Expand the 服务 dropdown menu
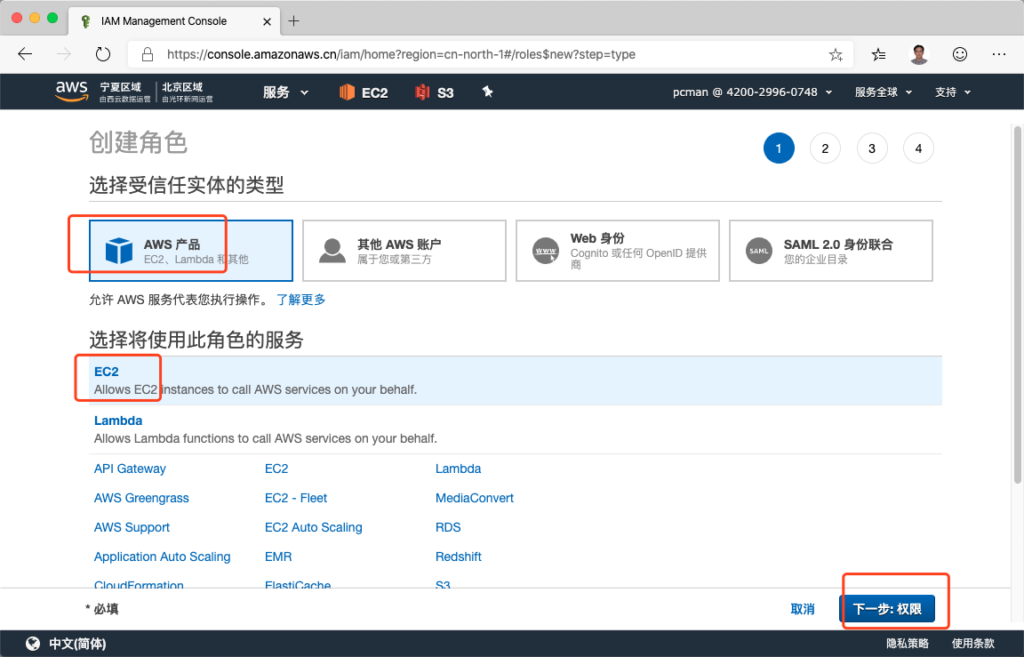 286,92
